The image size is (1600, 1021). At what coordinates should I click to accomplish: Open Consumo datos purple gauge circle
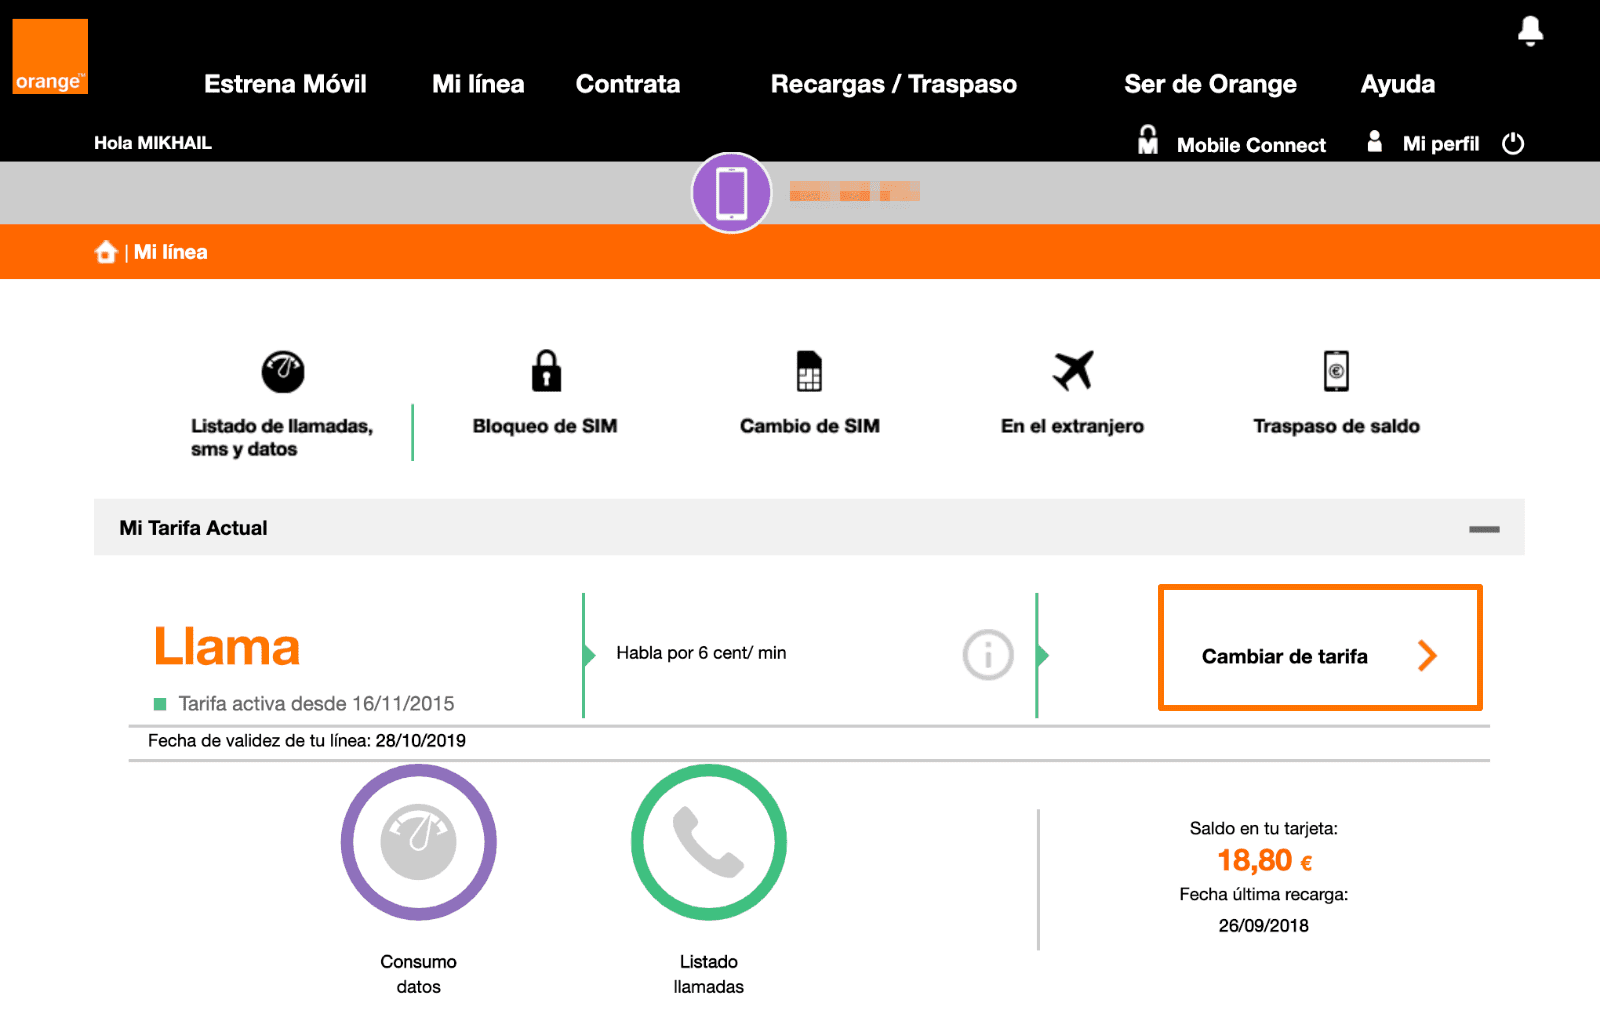(x=419, y=842)
